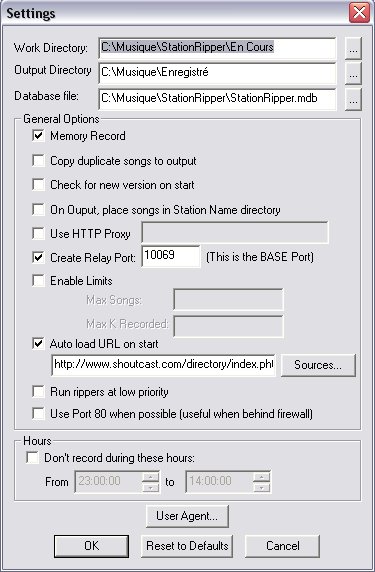This screenshot has width=375, height=572.
Task: Click the shoutcast URL text field
Action: click(163, 364)
